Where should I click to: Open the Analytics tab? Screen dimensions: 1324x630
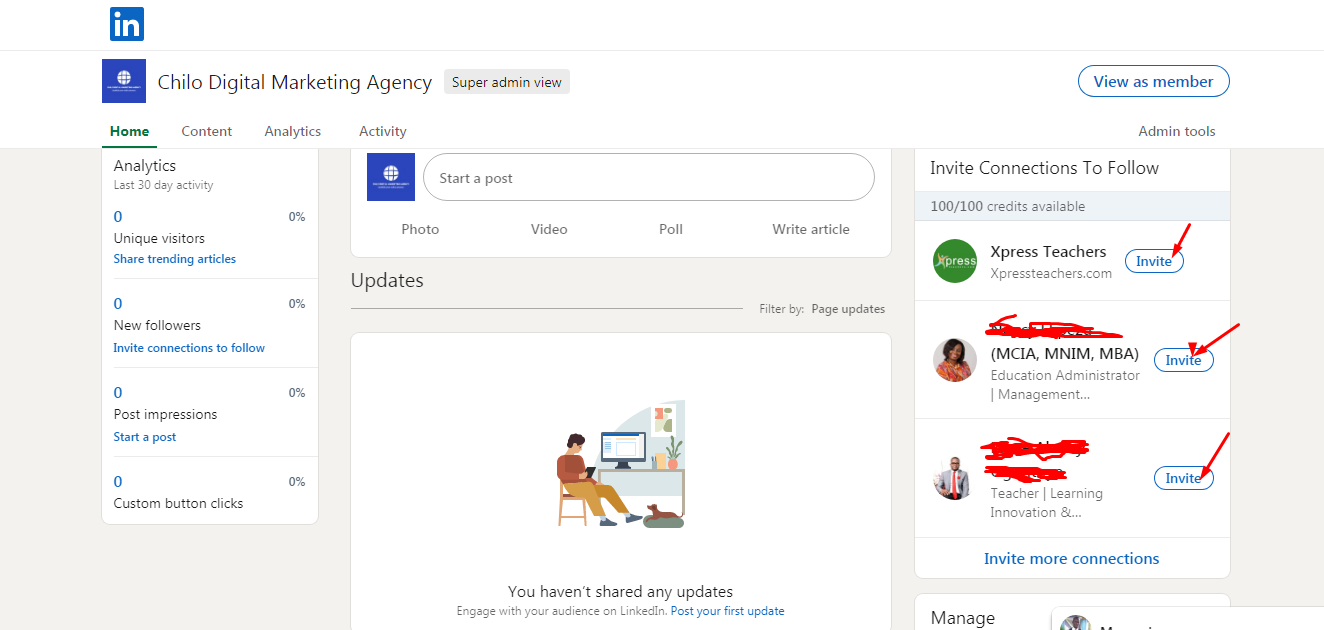click(293, 131)
